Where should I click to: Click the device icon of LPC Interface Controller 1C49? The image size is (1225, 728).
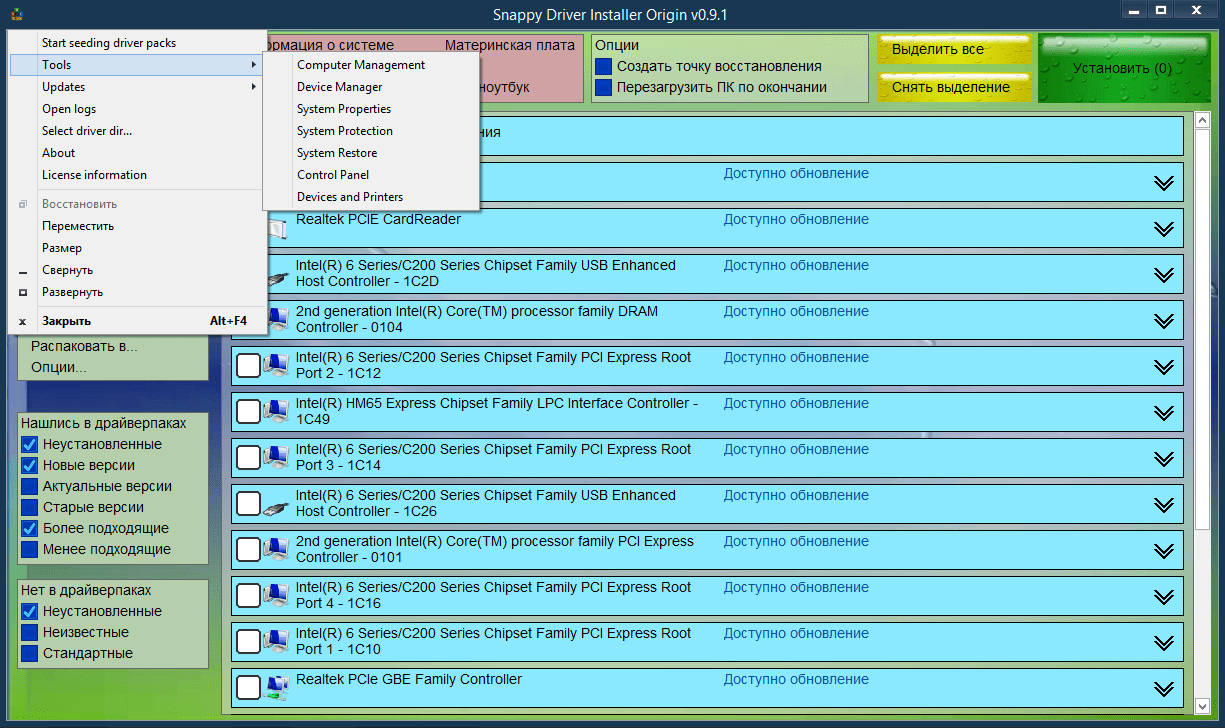[x=277, y=411]
